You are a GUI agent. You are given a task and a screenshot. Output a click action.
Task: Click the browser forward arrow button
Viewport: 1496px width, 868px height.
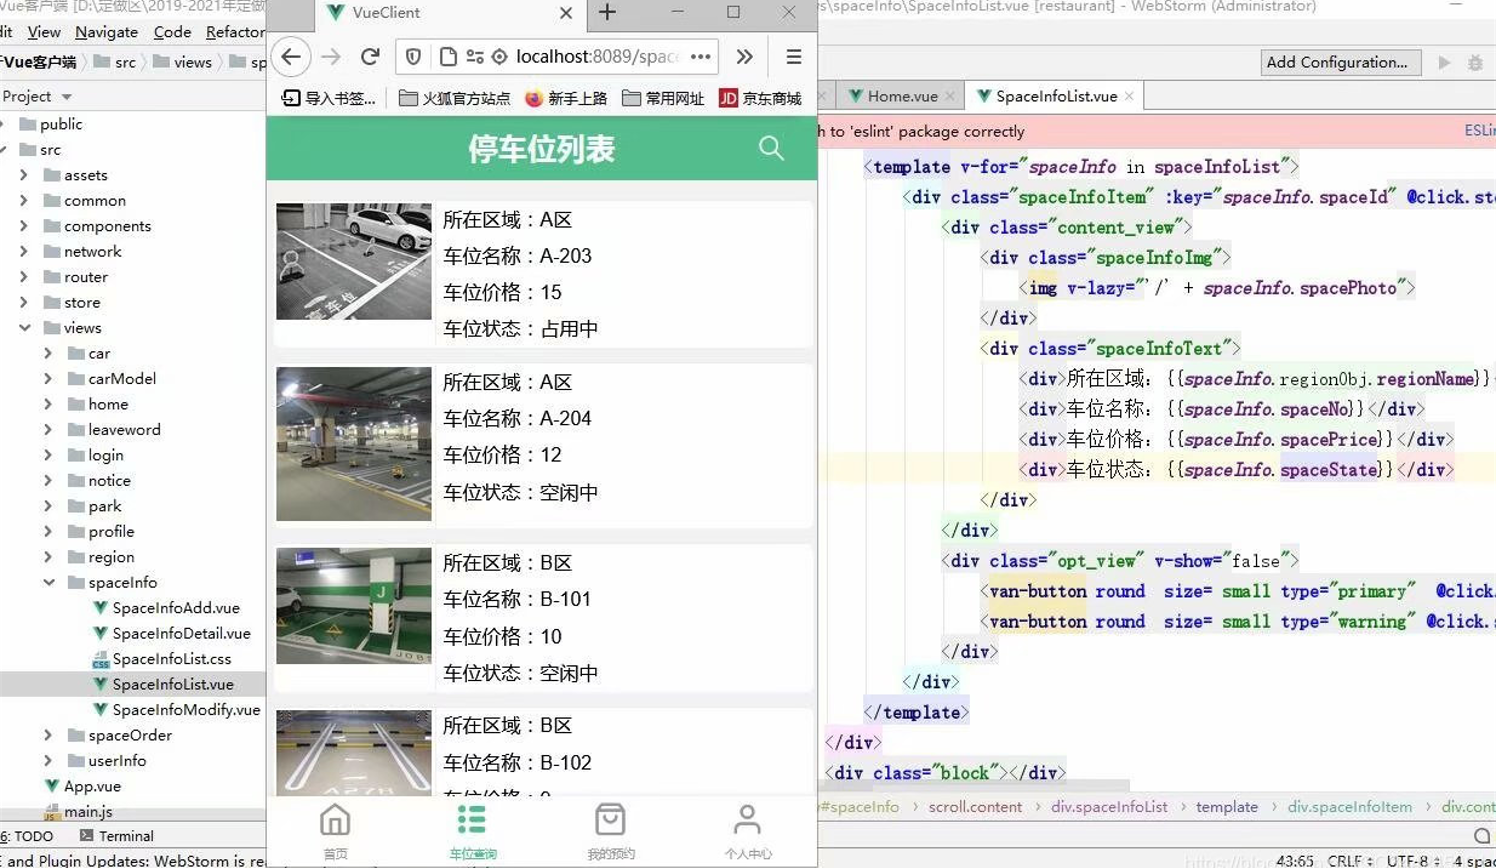coord(331,57)
